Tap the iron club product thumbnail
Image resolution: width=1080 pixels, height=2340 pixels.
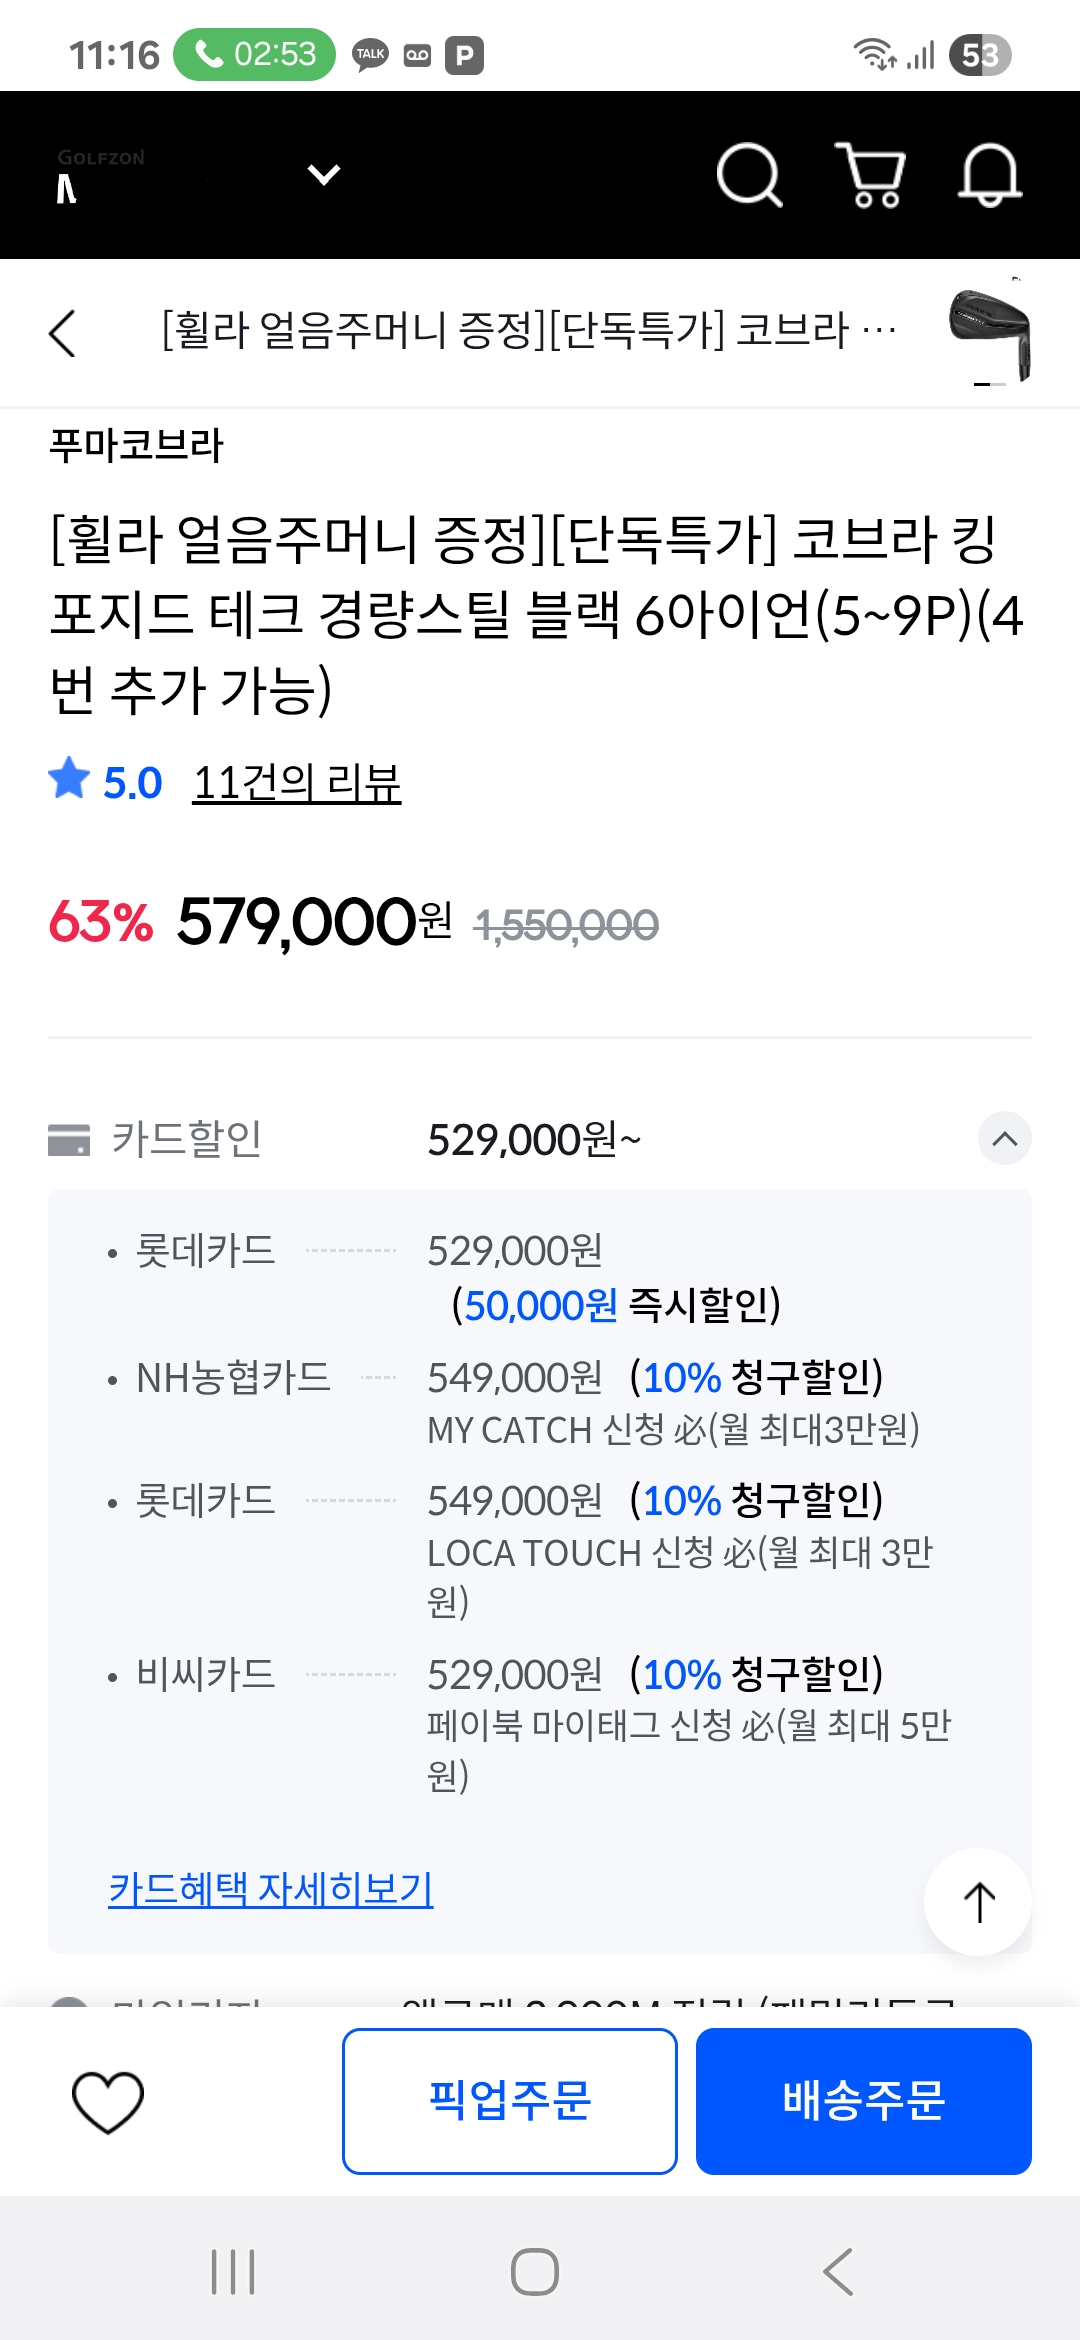click(990, 333)
